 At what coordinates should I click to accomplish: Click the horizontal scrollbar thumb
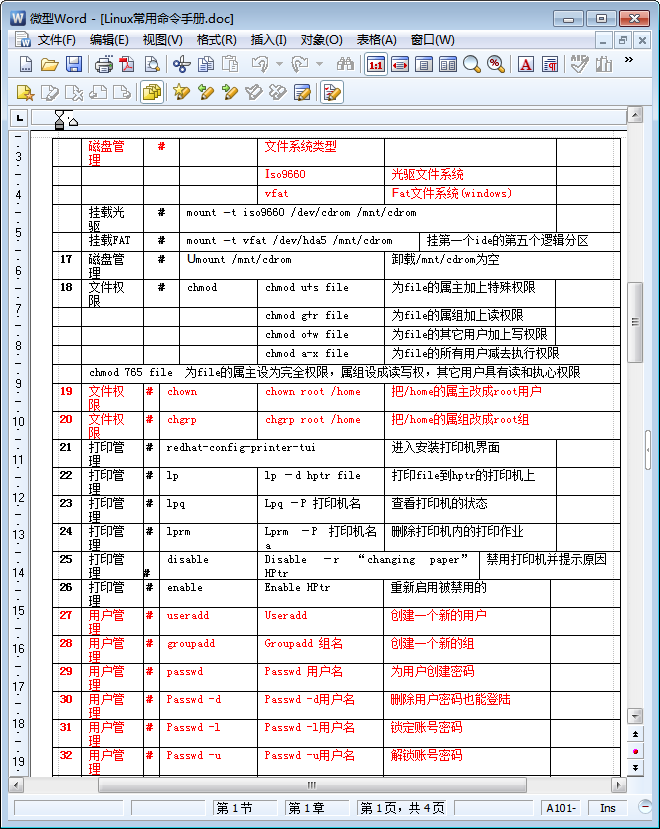pos(312,785)
